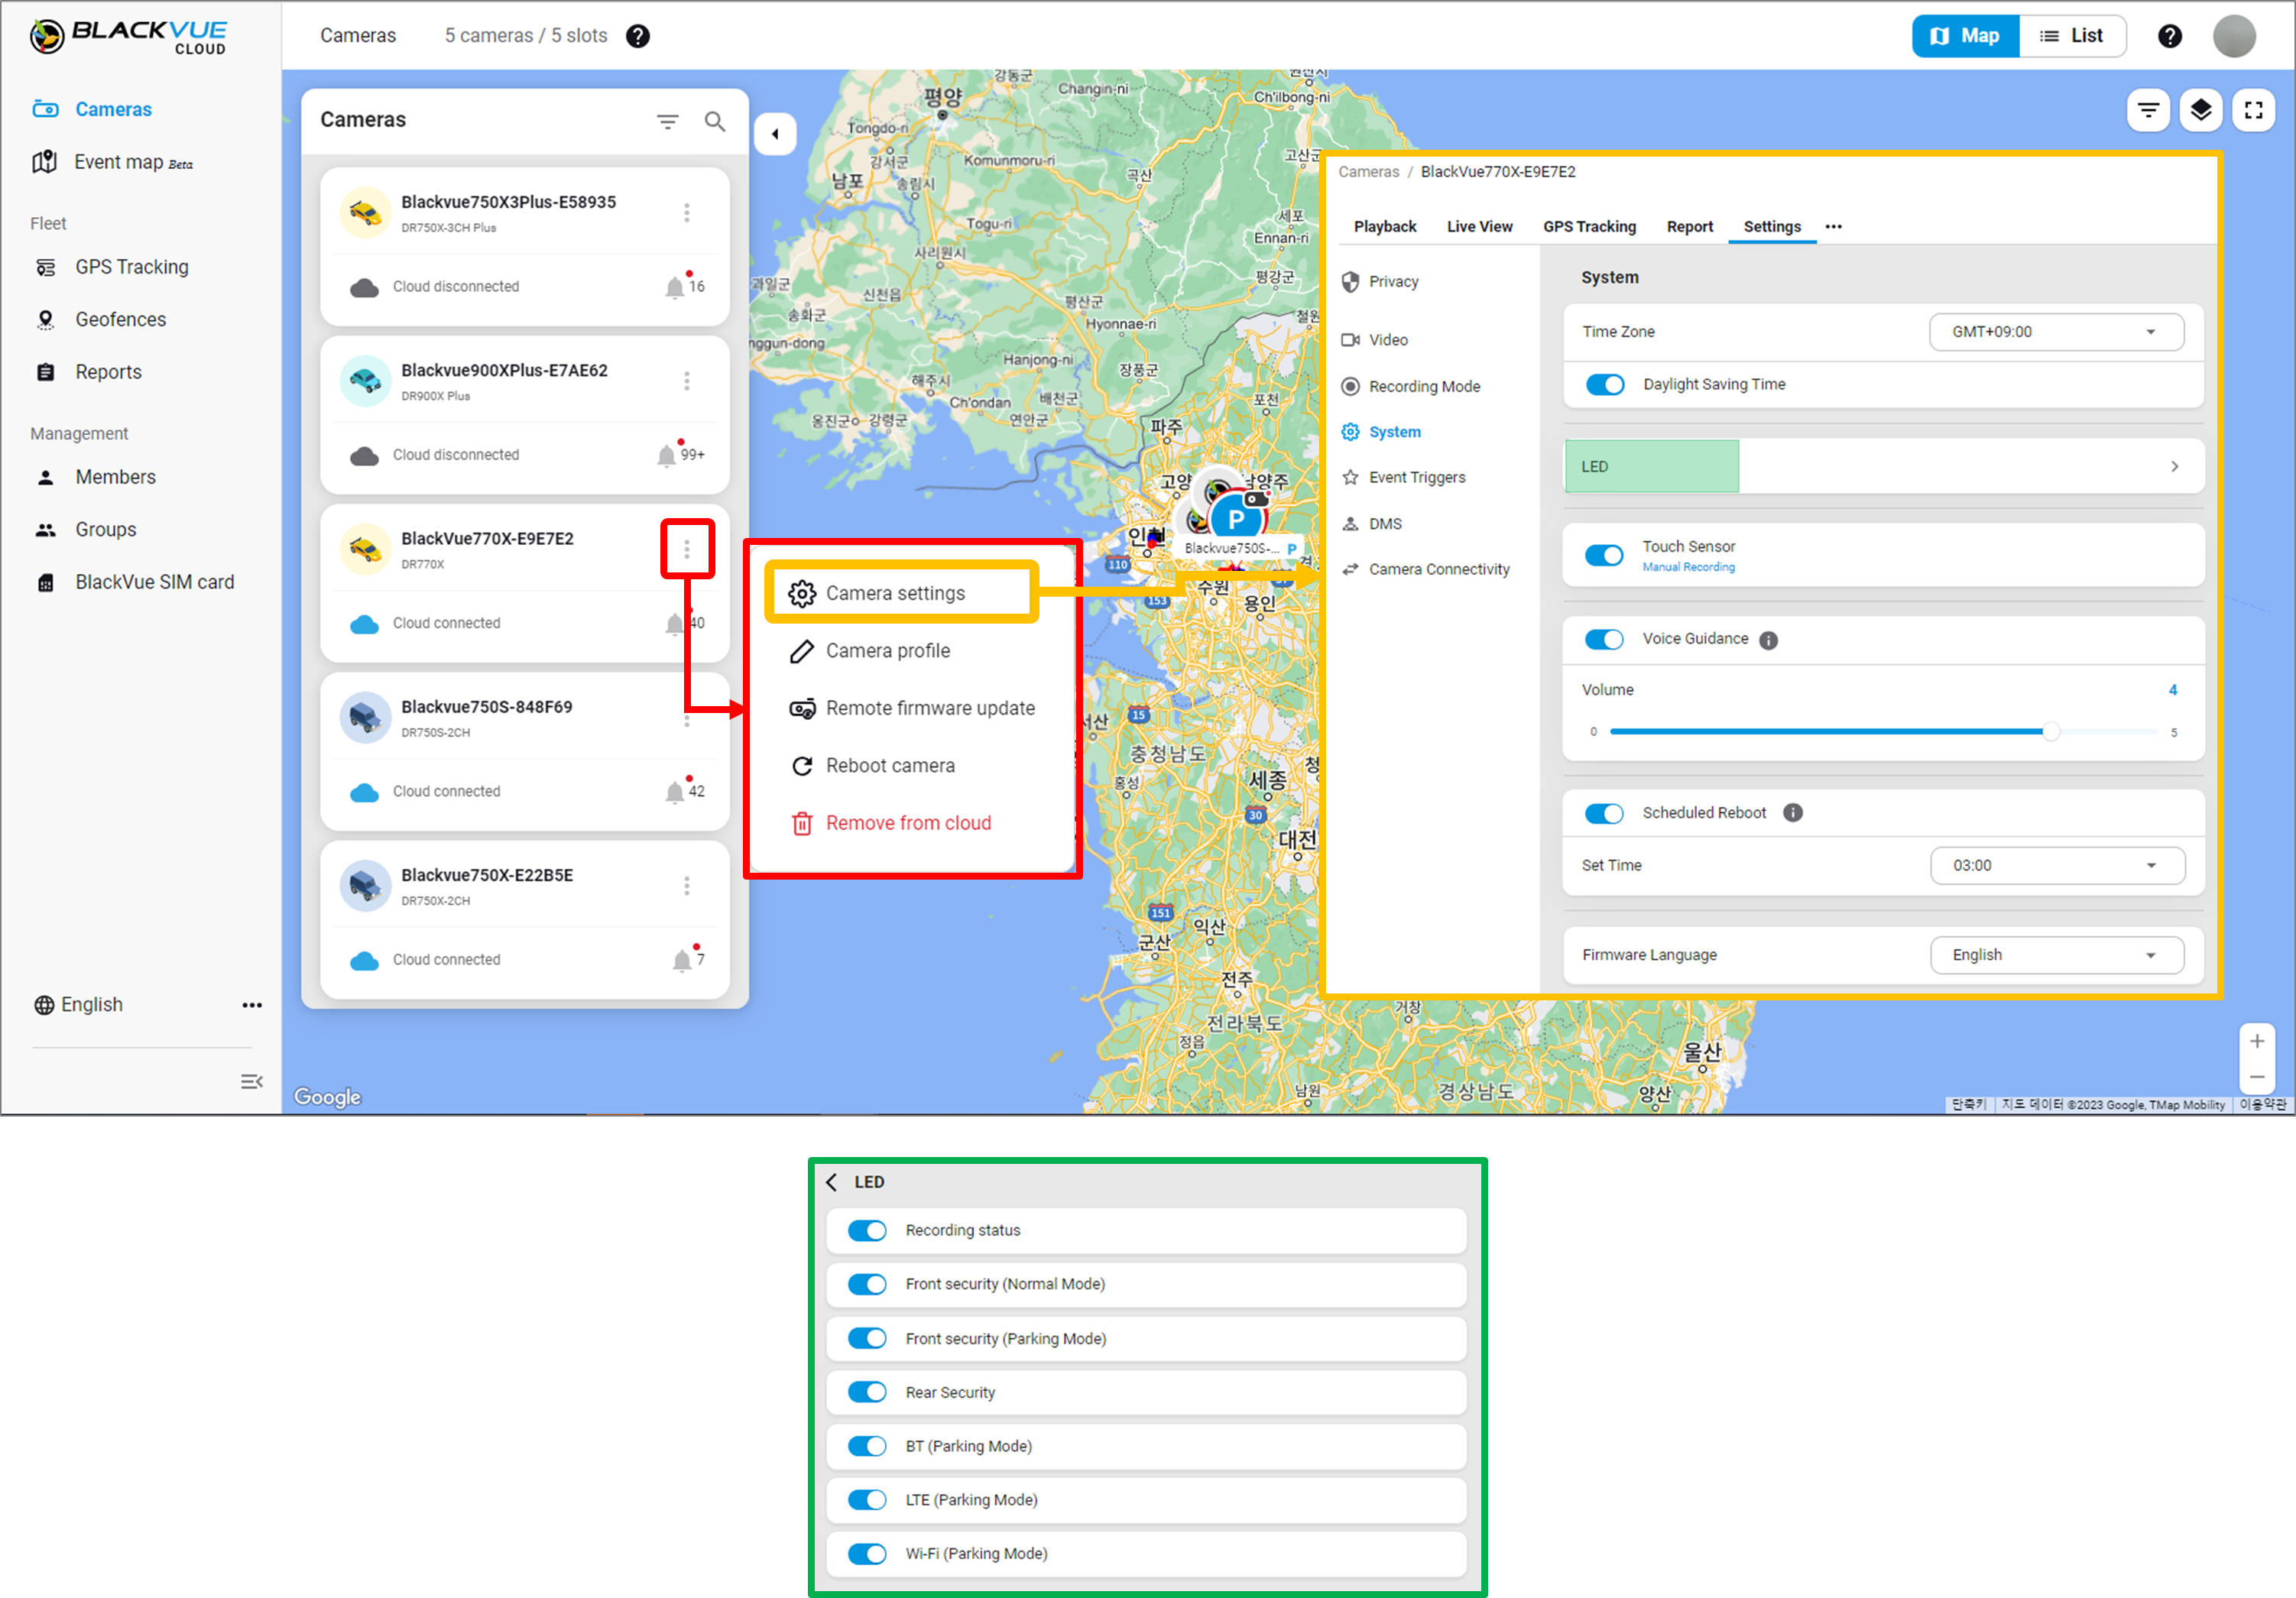Show info for Scheduled Reboot

[1793, 813]
